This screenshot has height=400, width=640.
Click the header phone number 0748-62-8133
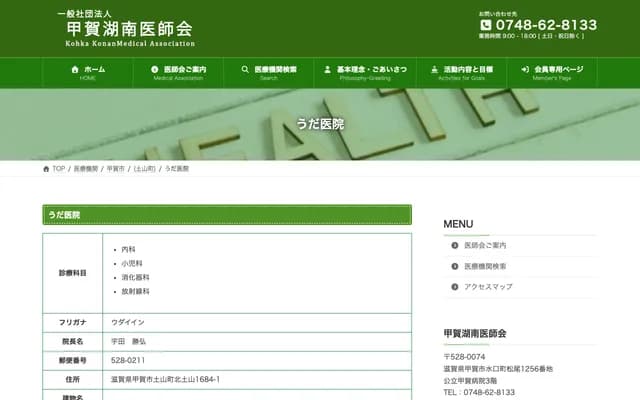[546, 25]
